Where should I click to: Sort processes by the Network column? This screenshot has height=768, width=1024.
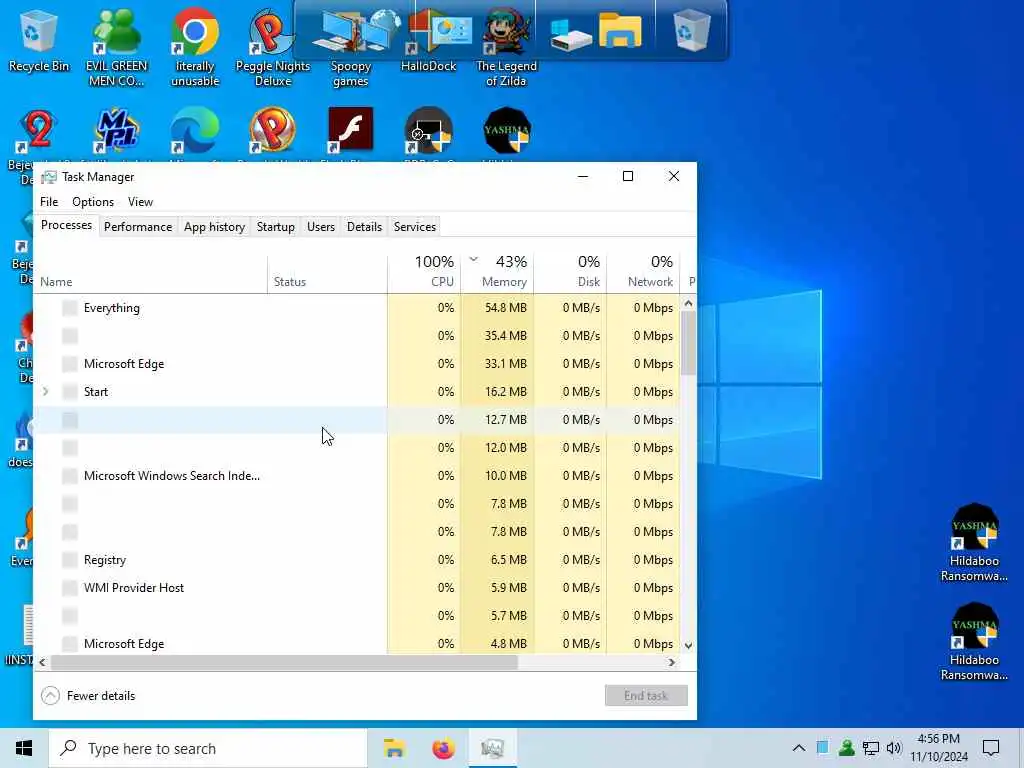point(643,272)
